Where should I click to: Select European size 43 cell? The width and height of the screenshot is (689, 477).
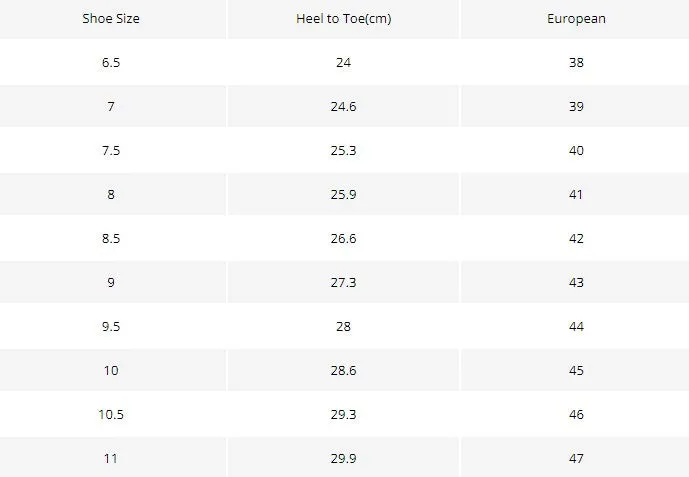[x=576, y=282]
